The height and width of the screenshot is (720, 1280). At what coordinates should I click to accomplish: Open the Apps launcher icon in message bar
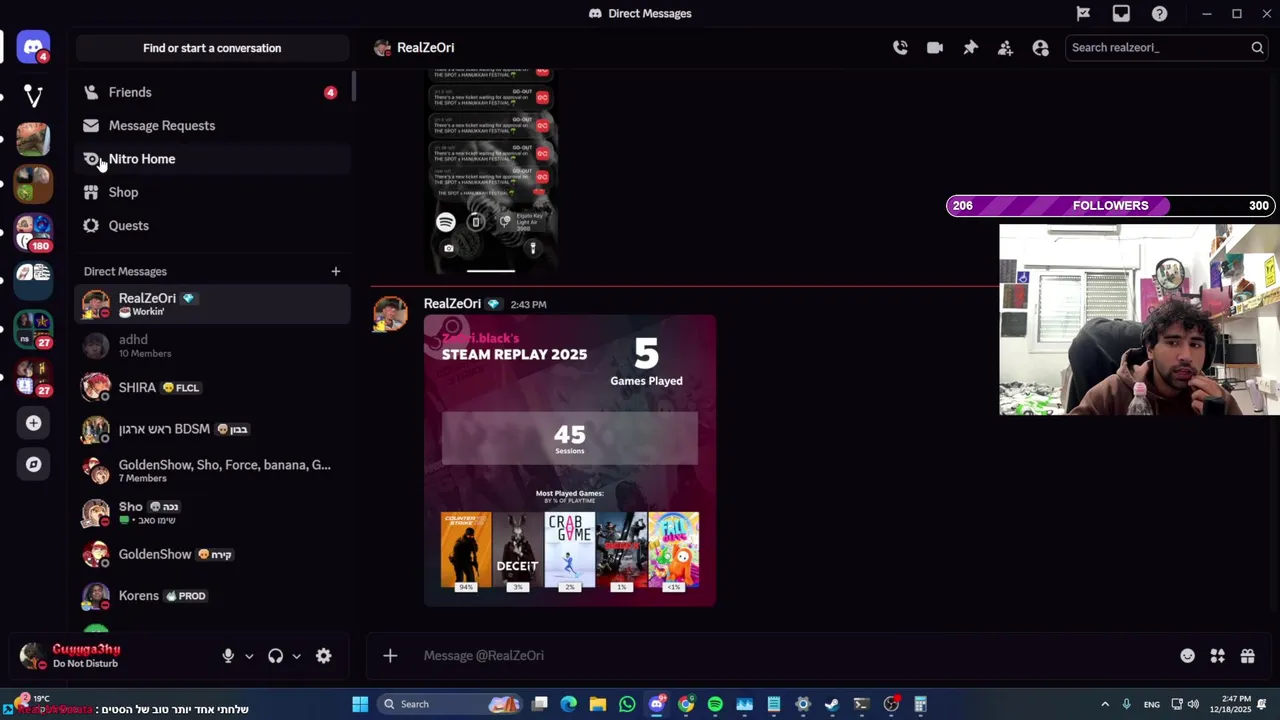[x=1217, y=656]
